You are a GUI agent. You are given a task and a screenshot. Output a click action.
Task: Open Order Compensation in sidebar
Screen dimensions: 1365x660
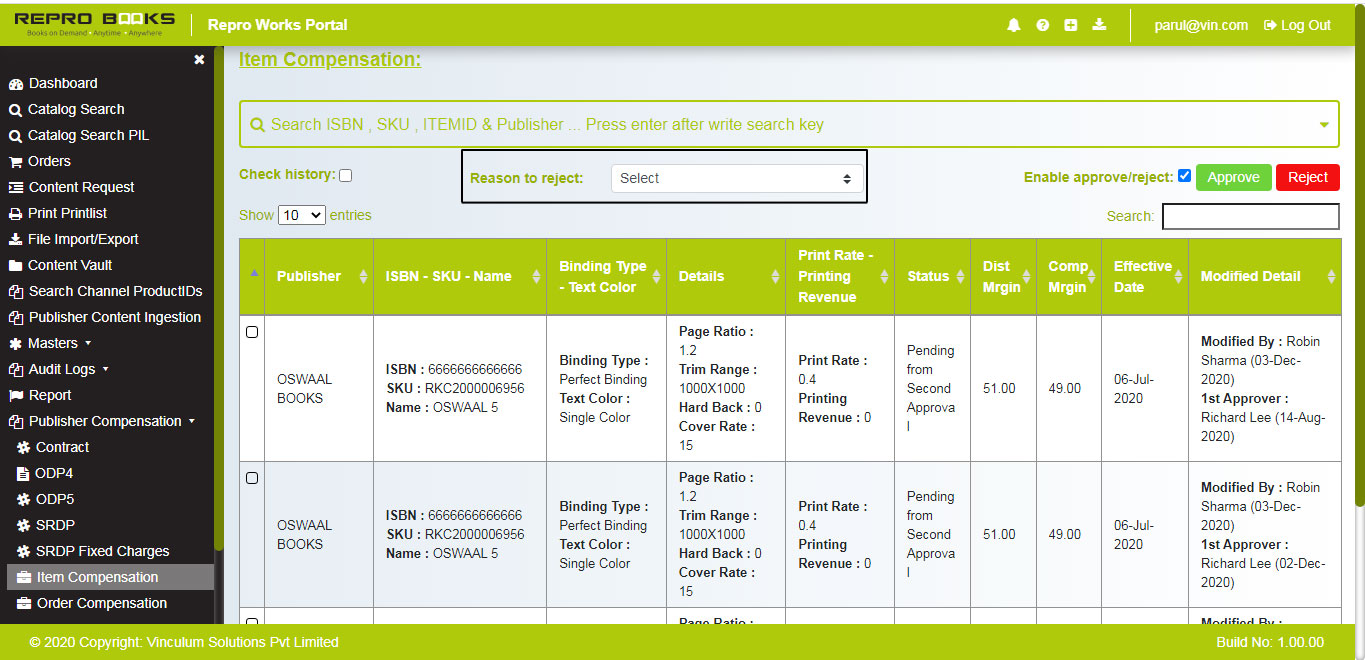[x=101, y=603]
